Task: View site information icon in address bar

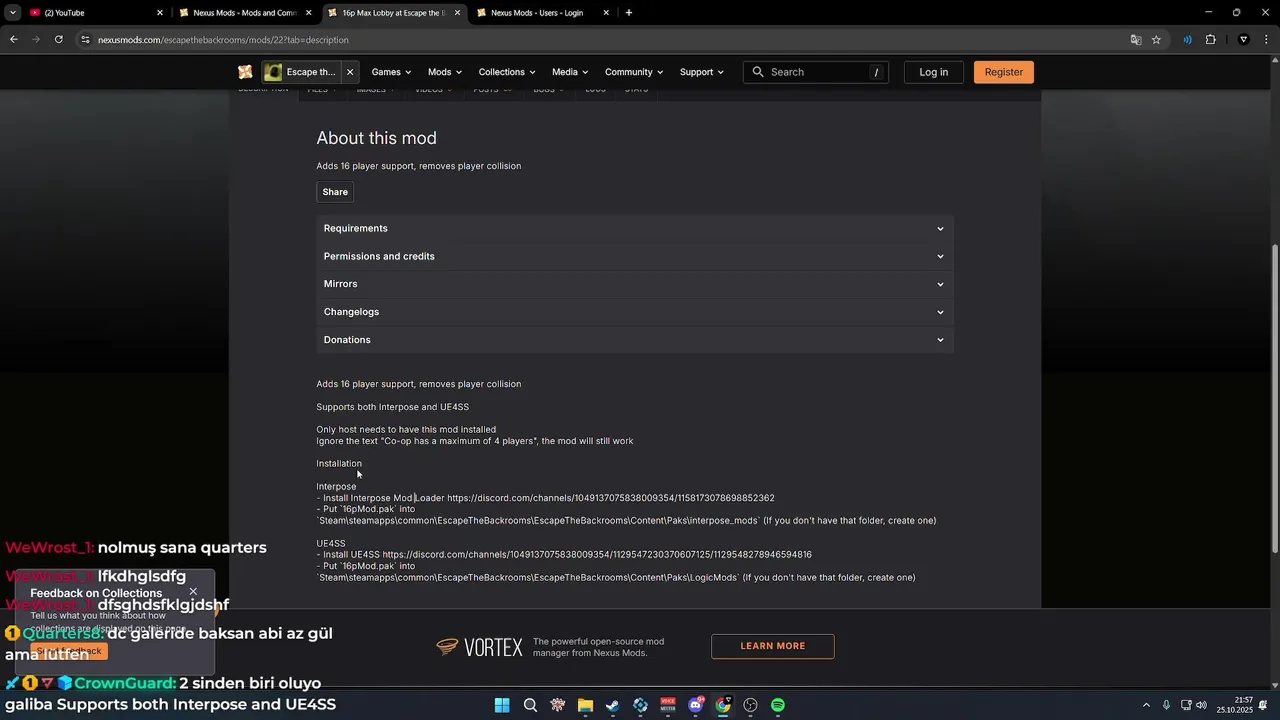Action: [86, 40]
